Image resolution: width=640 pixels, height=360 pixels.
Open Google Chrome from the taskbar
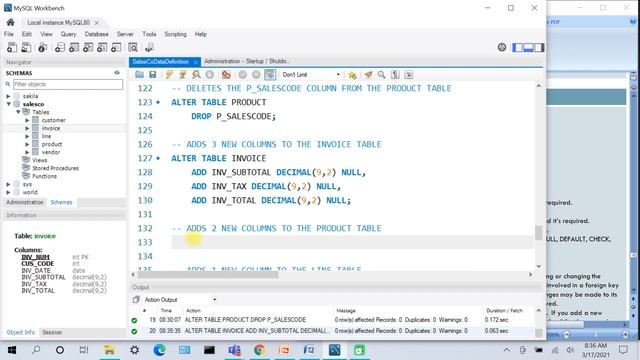click(x=259, y=350)
